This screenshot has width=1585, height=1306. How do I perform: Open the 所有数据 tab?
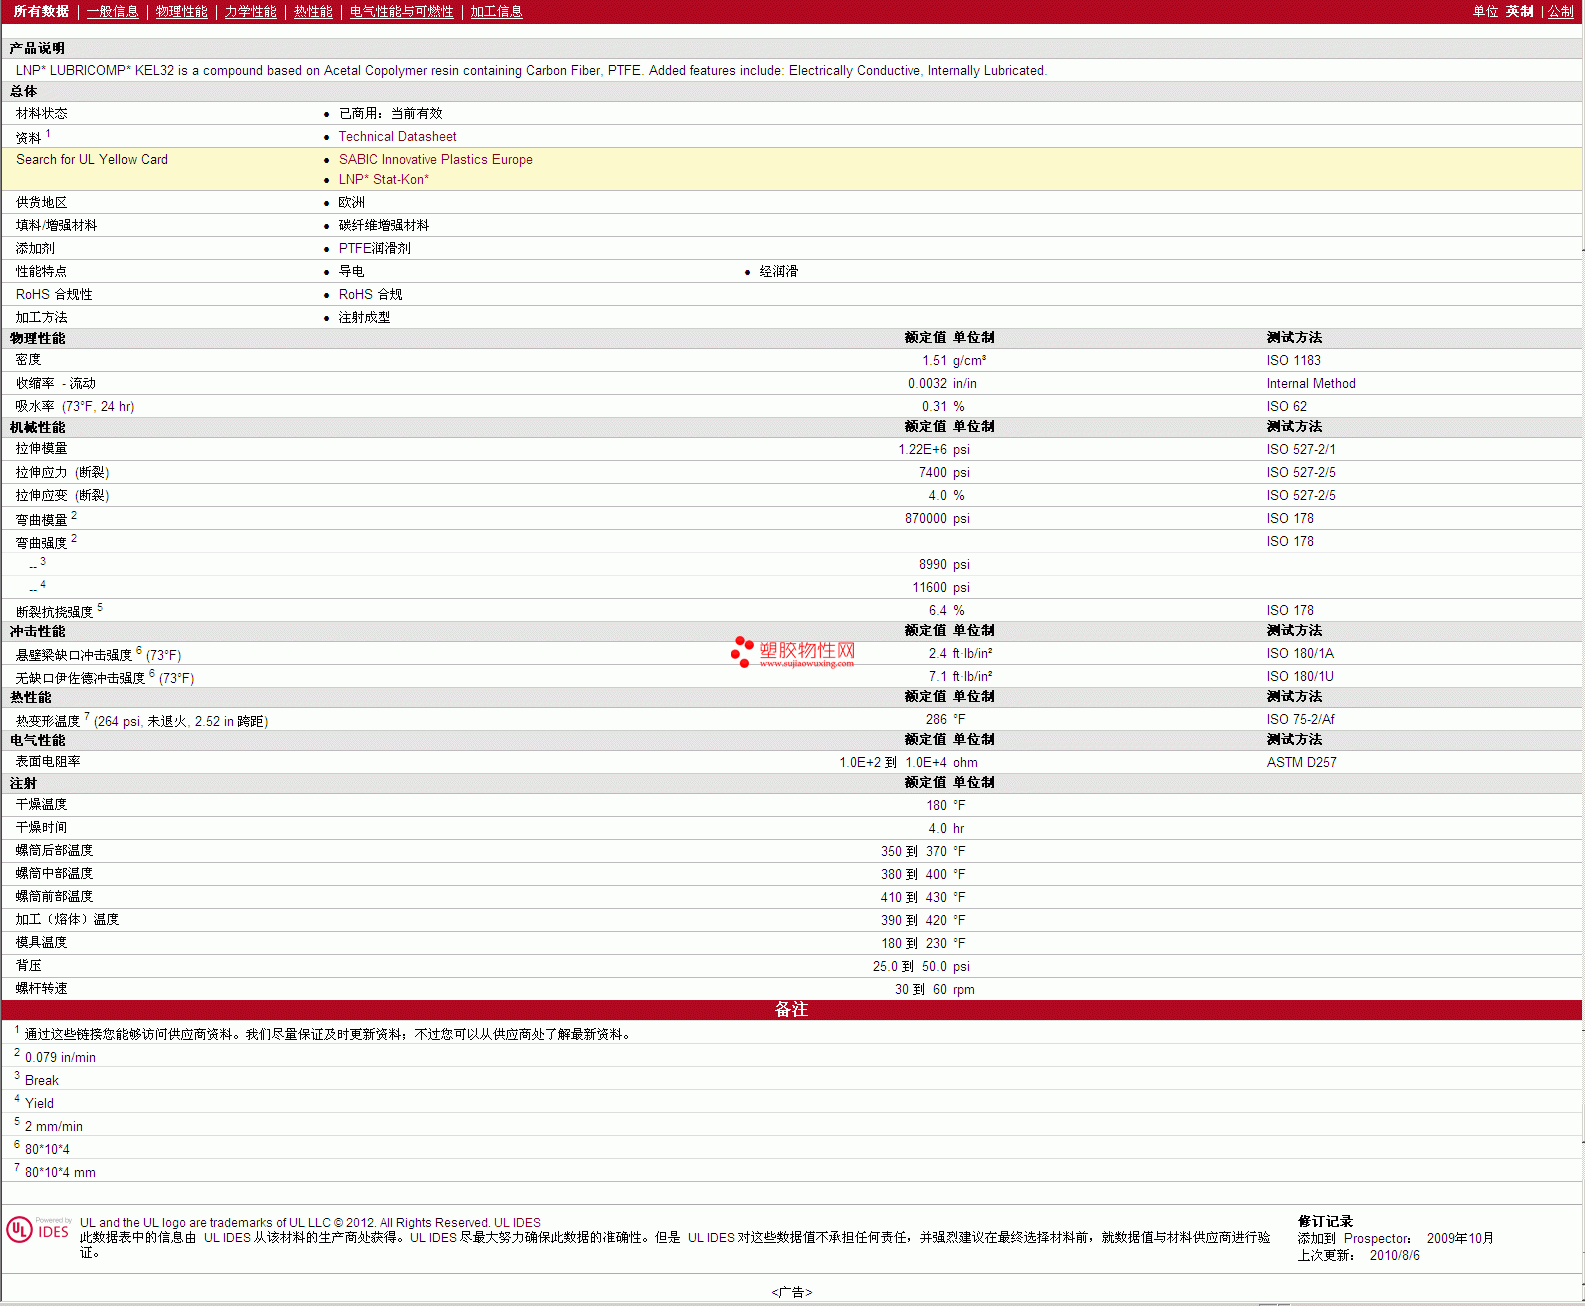(x=41, y=11)
